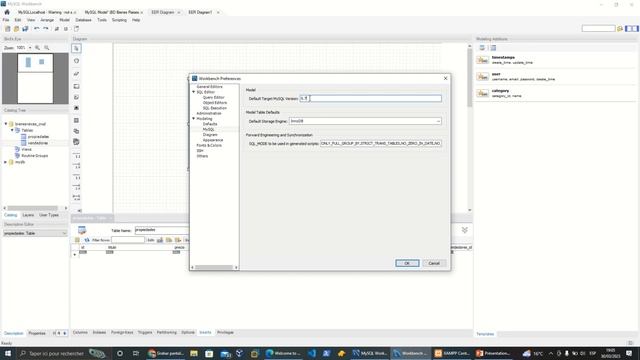640x360 pixels.
Task: Click the user template icon in Modeling Additions
Action: coord(482,77)
